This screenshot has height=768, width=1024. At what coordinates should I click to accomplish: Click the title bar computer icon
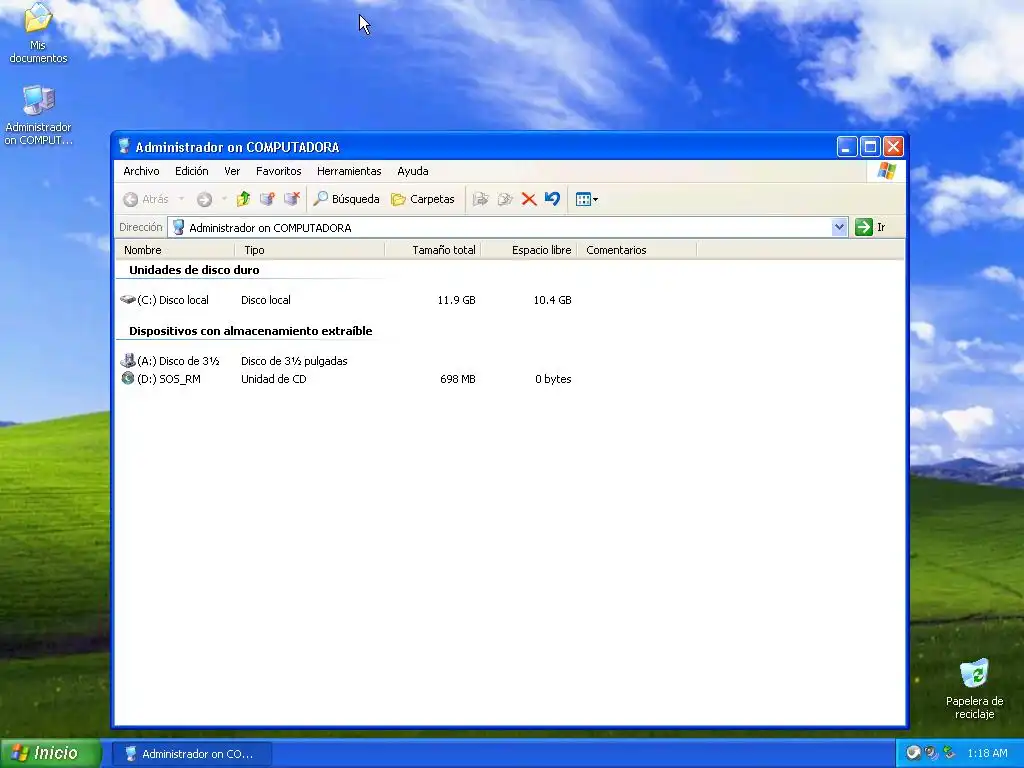[x=124, y=146]
